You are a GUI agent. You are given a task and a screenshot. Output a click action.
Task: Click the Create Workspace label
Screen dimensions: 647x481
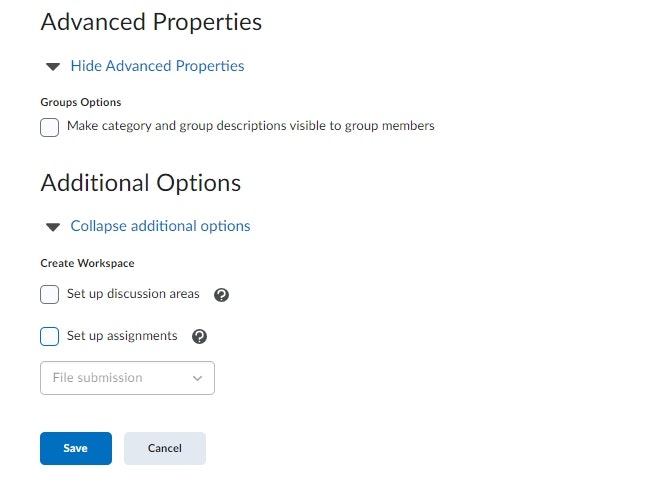pos(87,263)
